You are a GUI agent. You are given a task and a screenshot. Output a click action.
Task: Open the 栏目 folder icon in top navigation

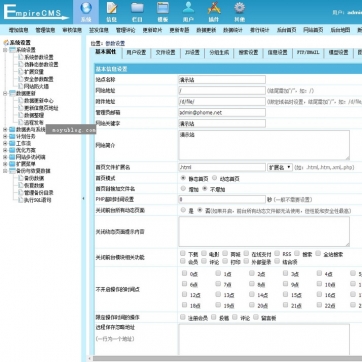[x=137, y=8]
